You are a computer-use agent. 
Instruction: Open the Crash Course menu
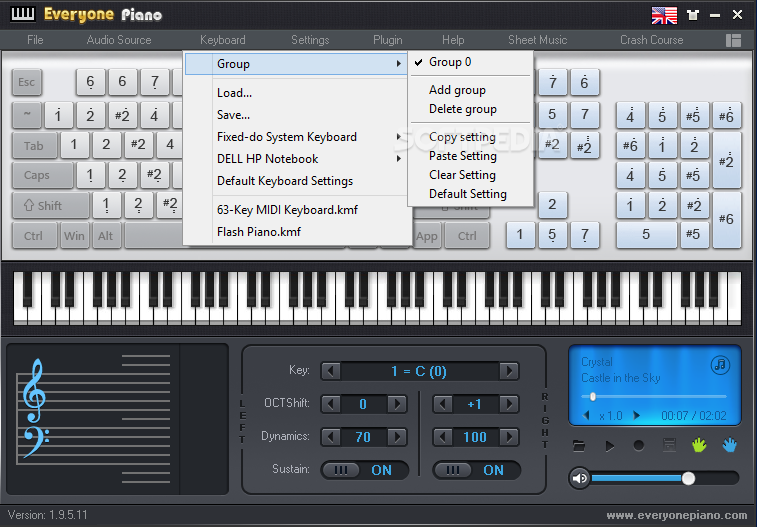point(651,40)
